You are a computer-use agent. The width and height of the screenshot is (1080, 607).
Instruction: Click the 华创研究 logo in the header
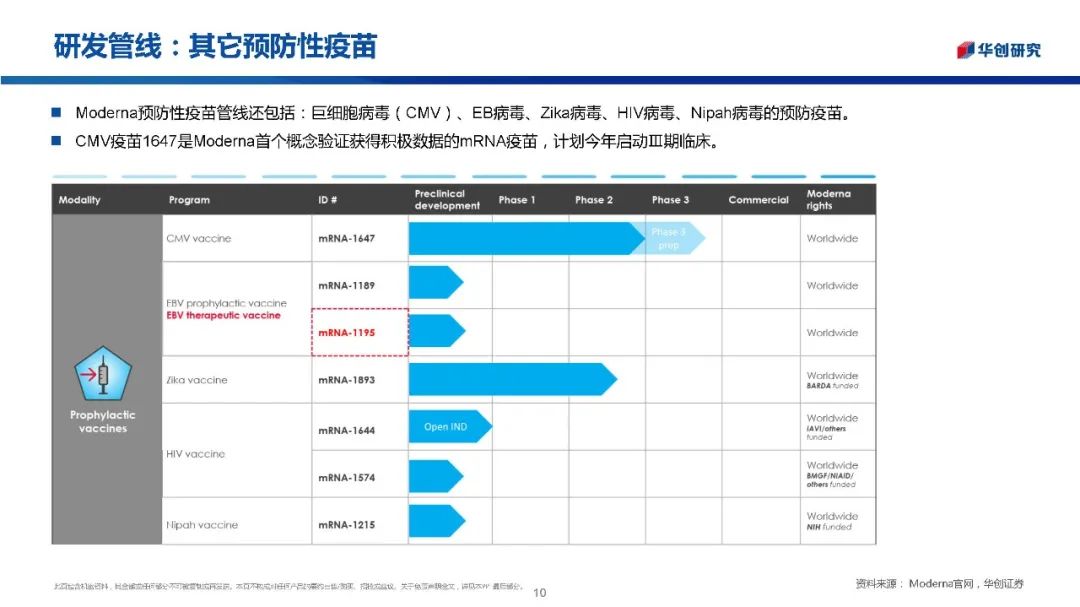coord(998,50)
